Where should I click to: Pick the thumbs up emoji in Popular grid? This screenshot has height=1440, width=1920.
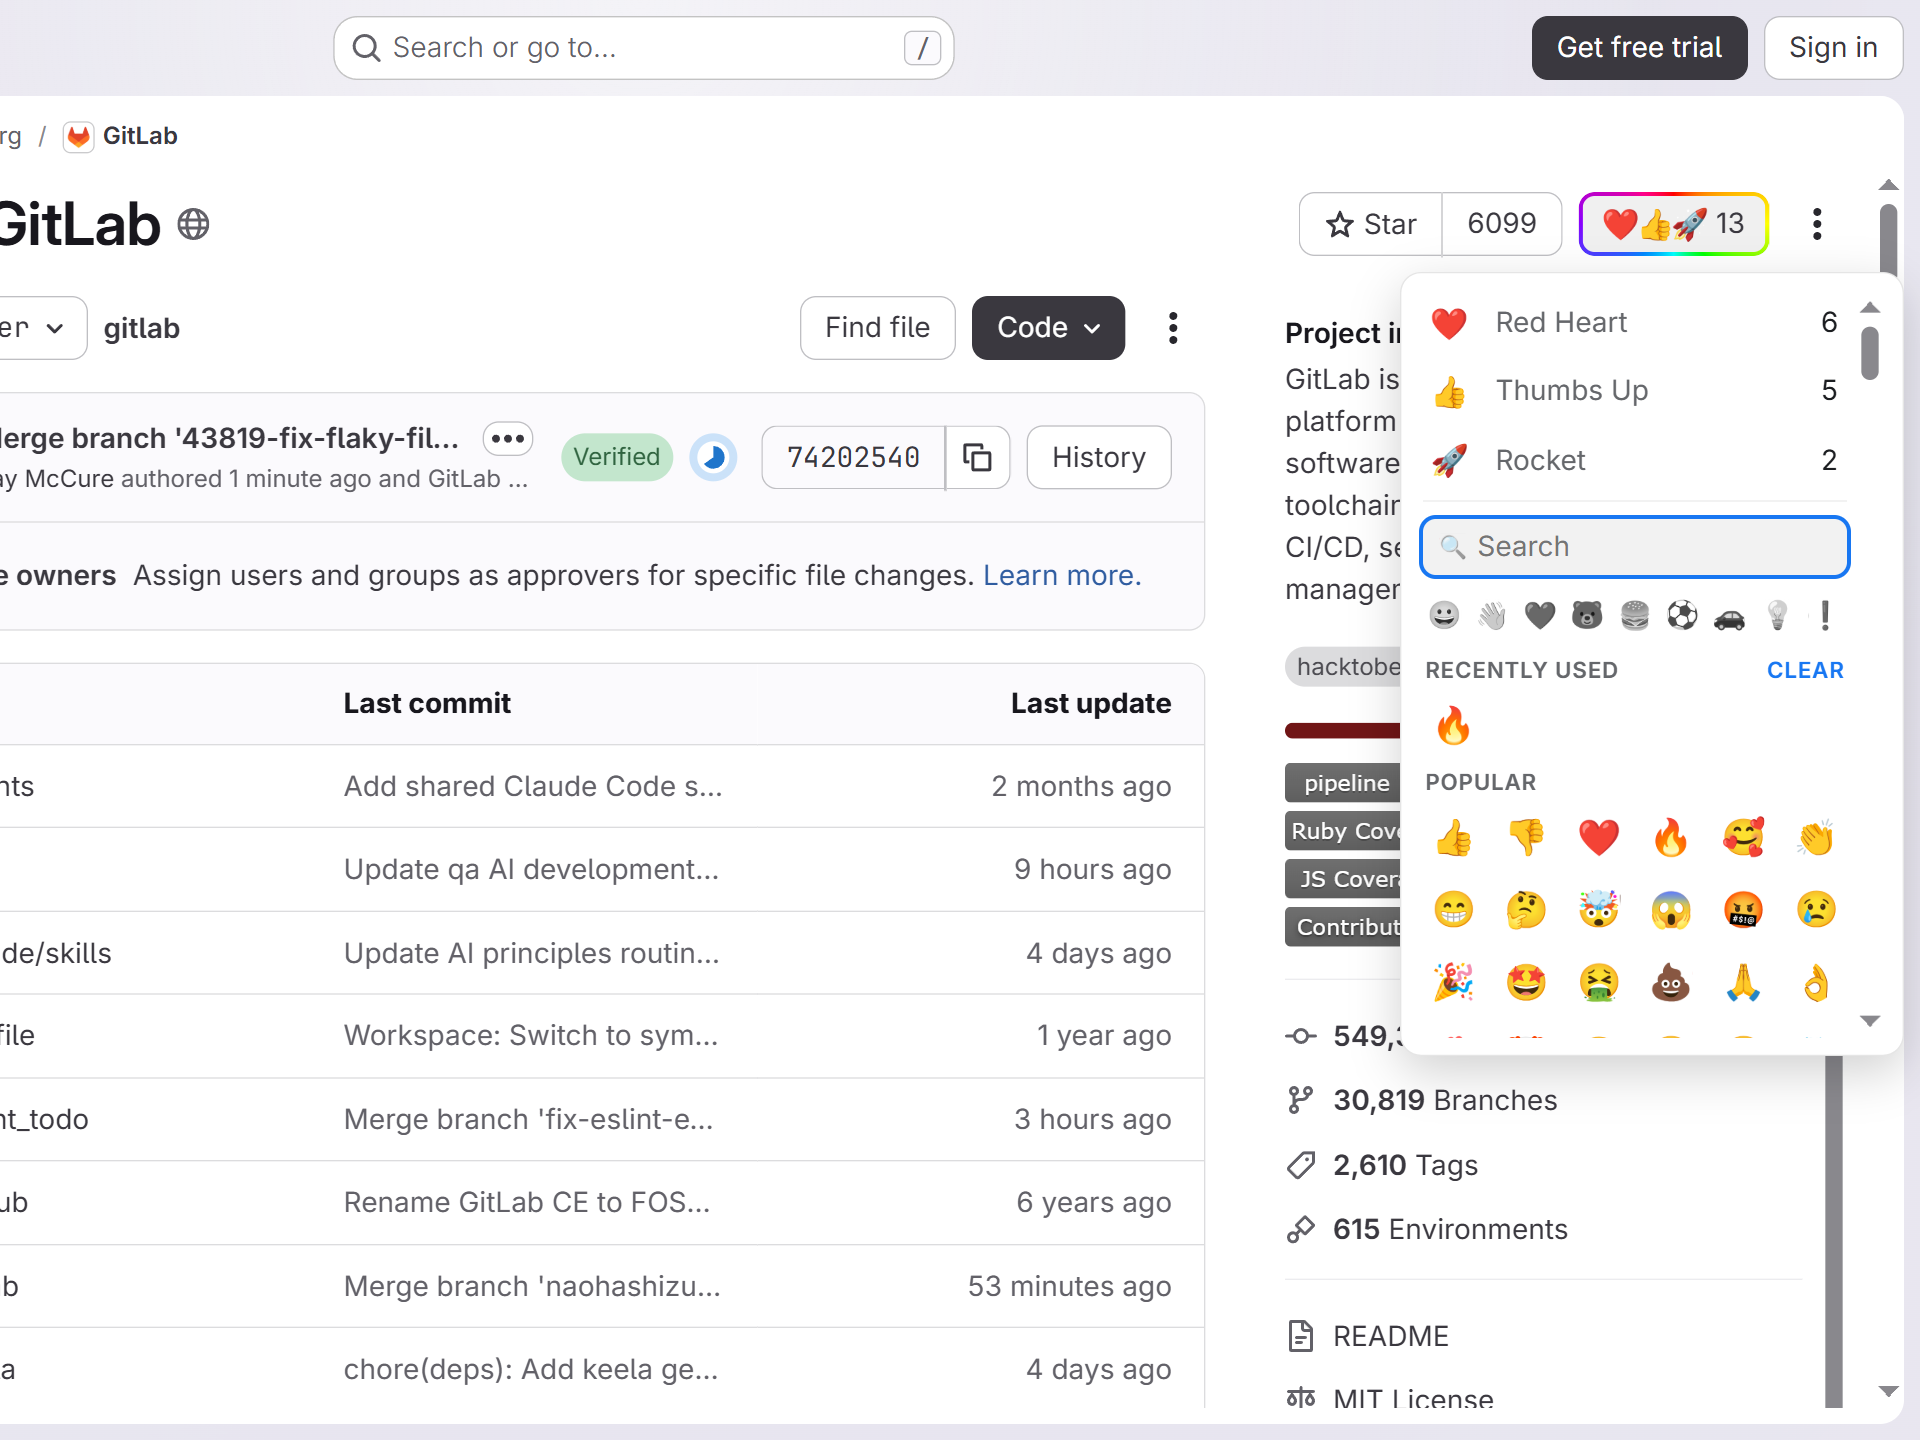point(1453,837)
